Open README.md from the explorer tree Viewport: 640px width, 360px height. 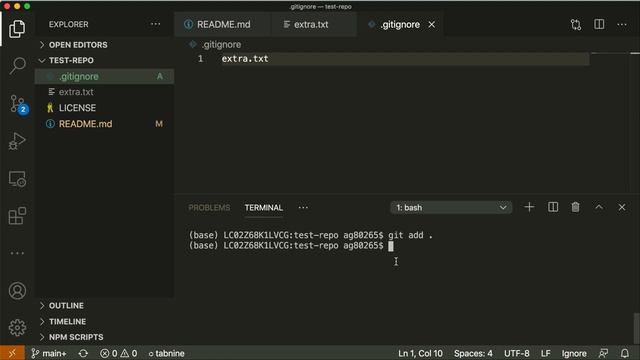coord(104,124)
